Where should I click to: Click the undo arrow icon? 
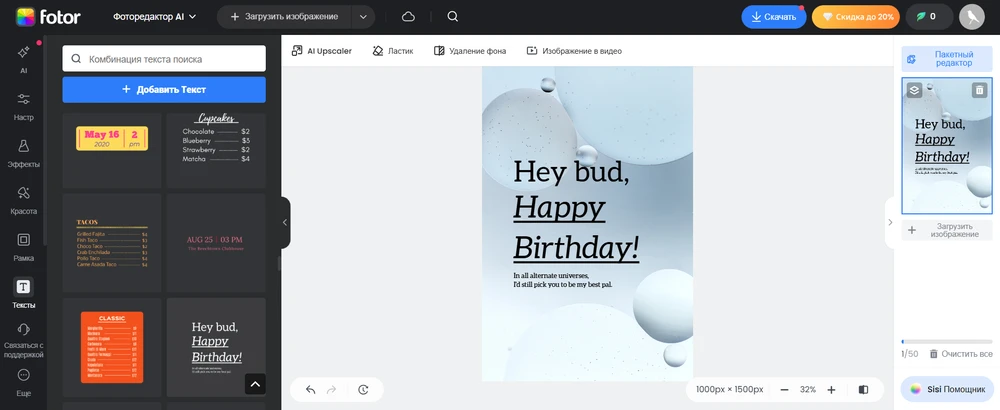click(x=311, y=390)
